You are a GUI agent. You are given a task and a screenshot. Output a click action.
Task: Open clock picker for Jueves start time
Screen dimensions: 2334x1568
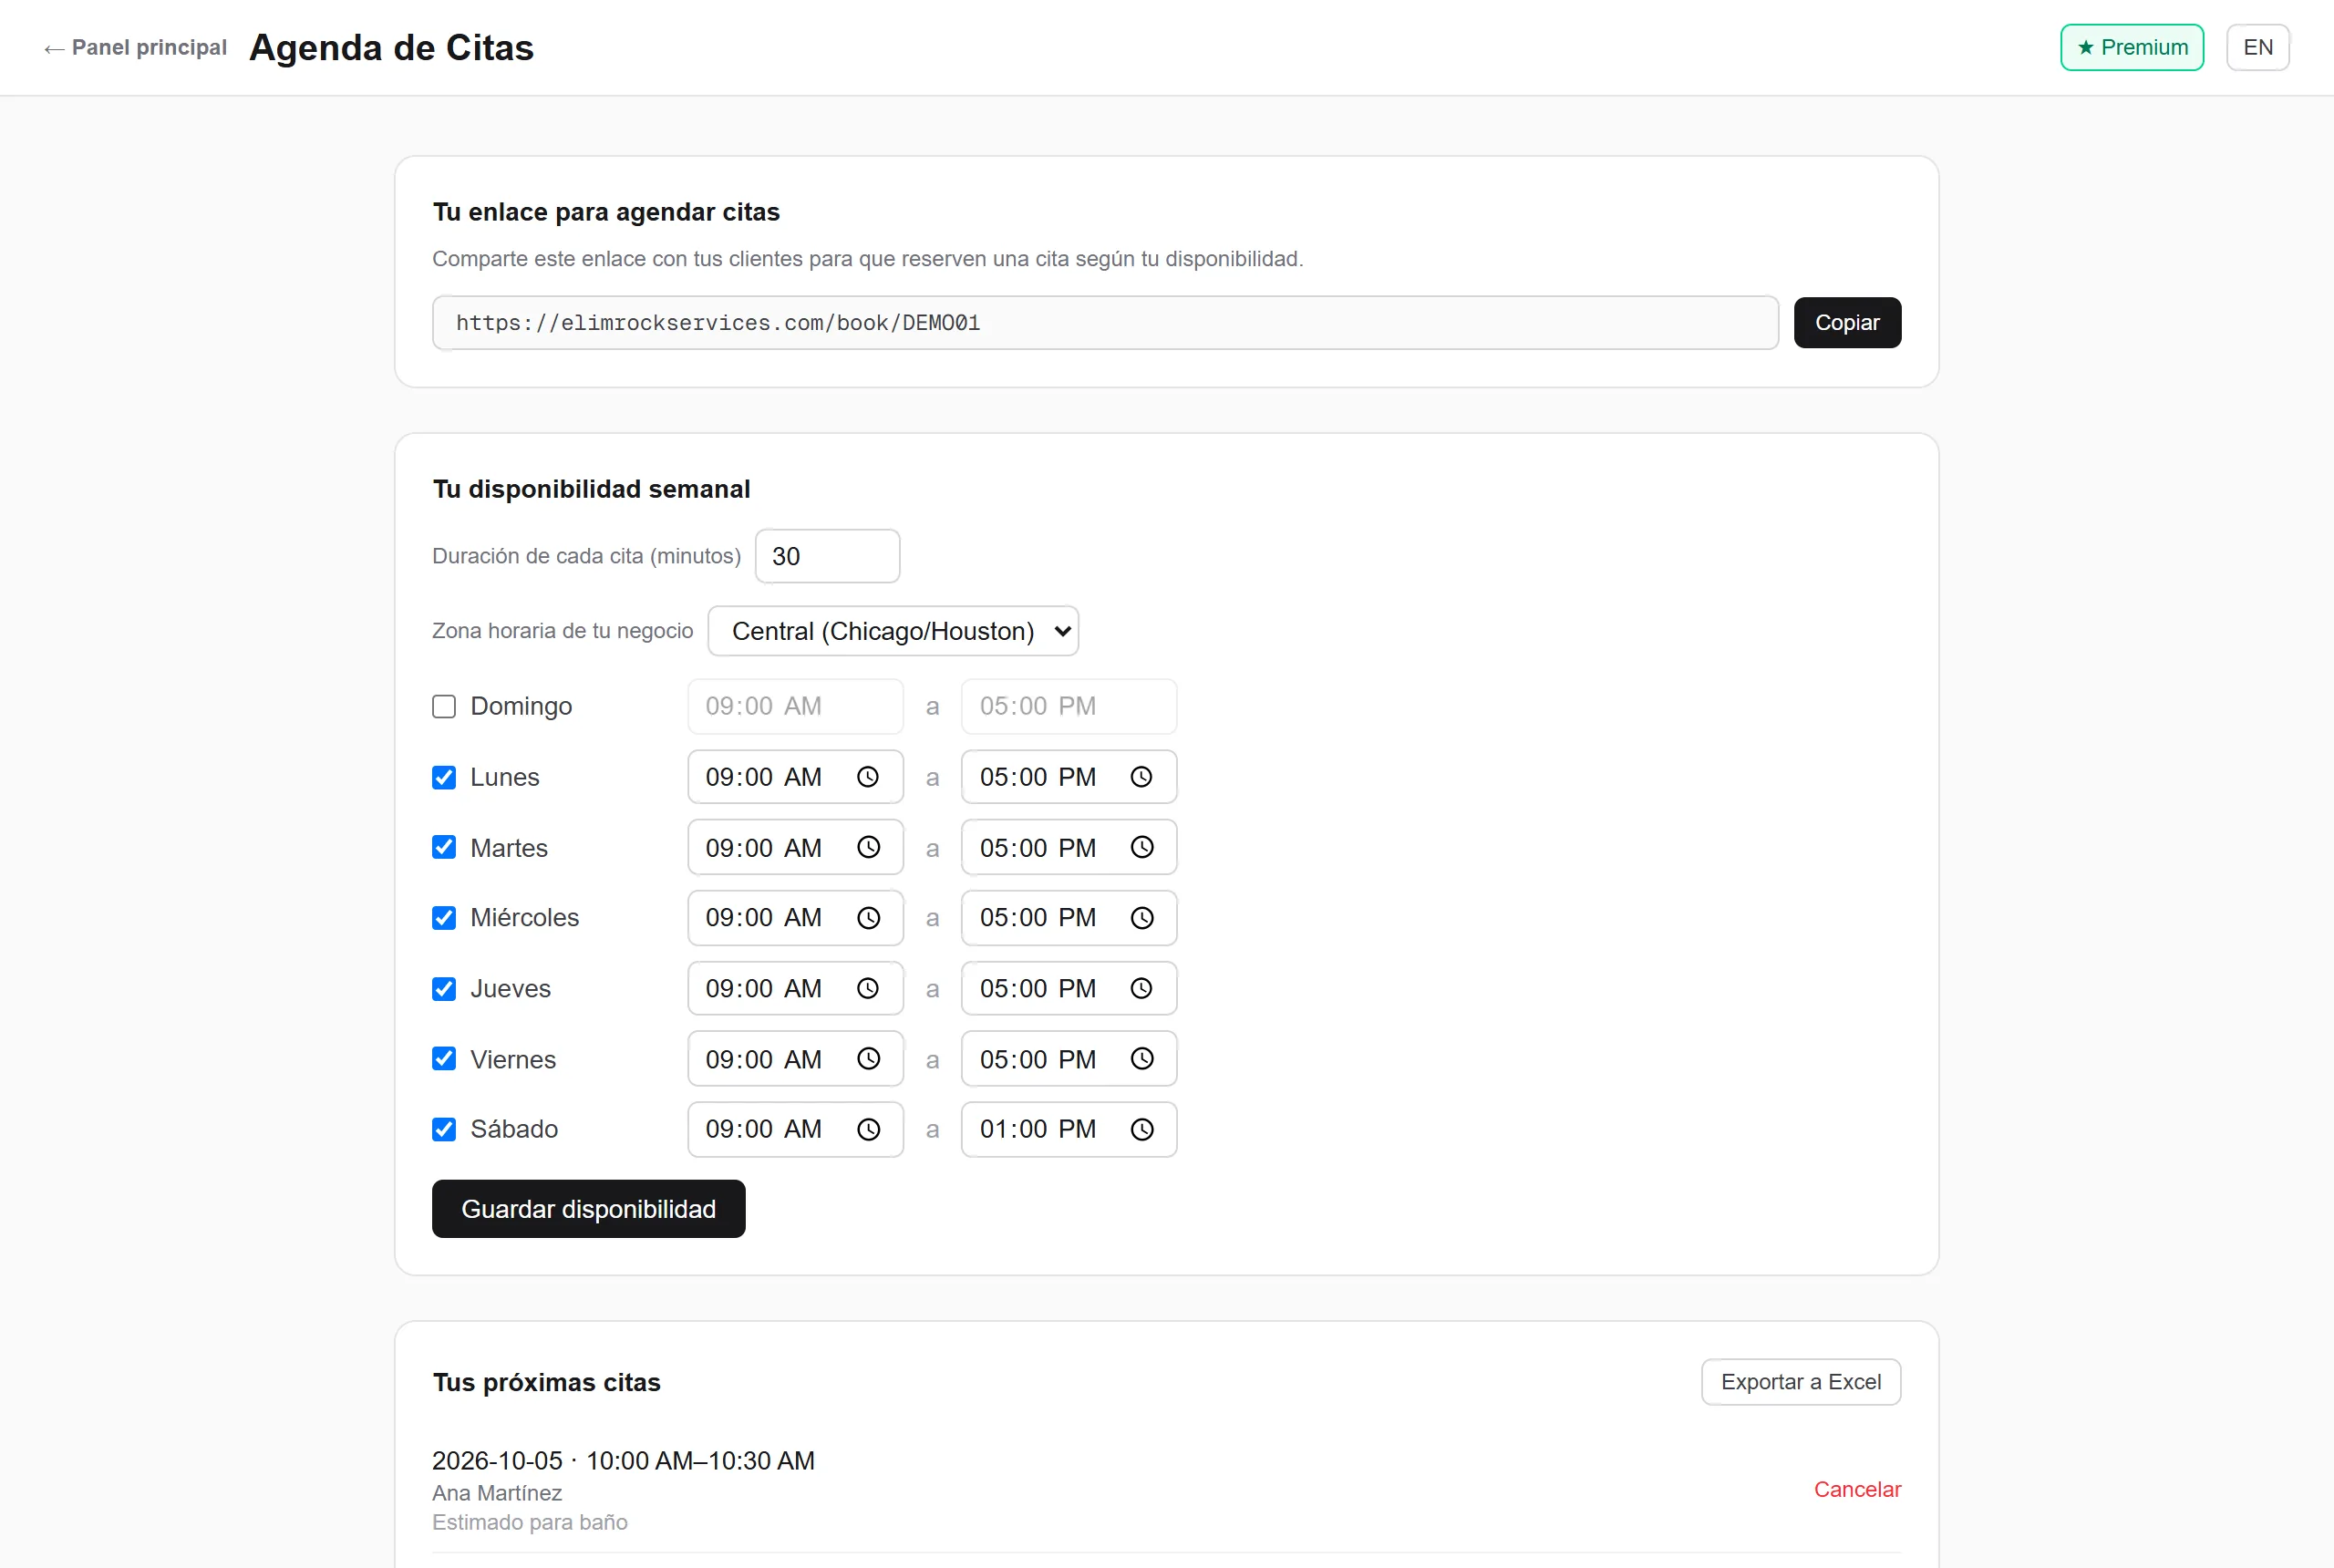pos(868,988)
